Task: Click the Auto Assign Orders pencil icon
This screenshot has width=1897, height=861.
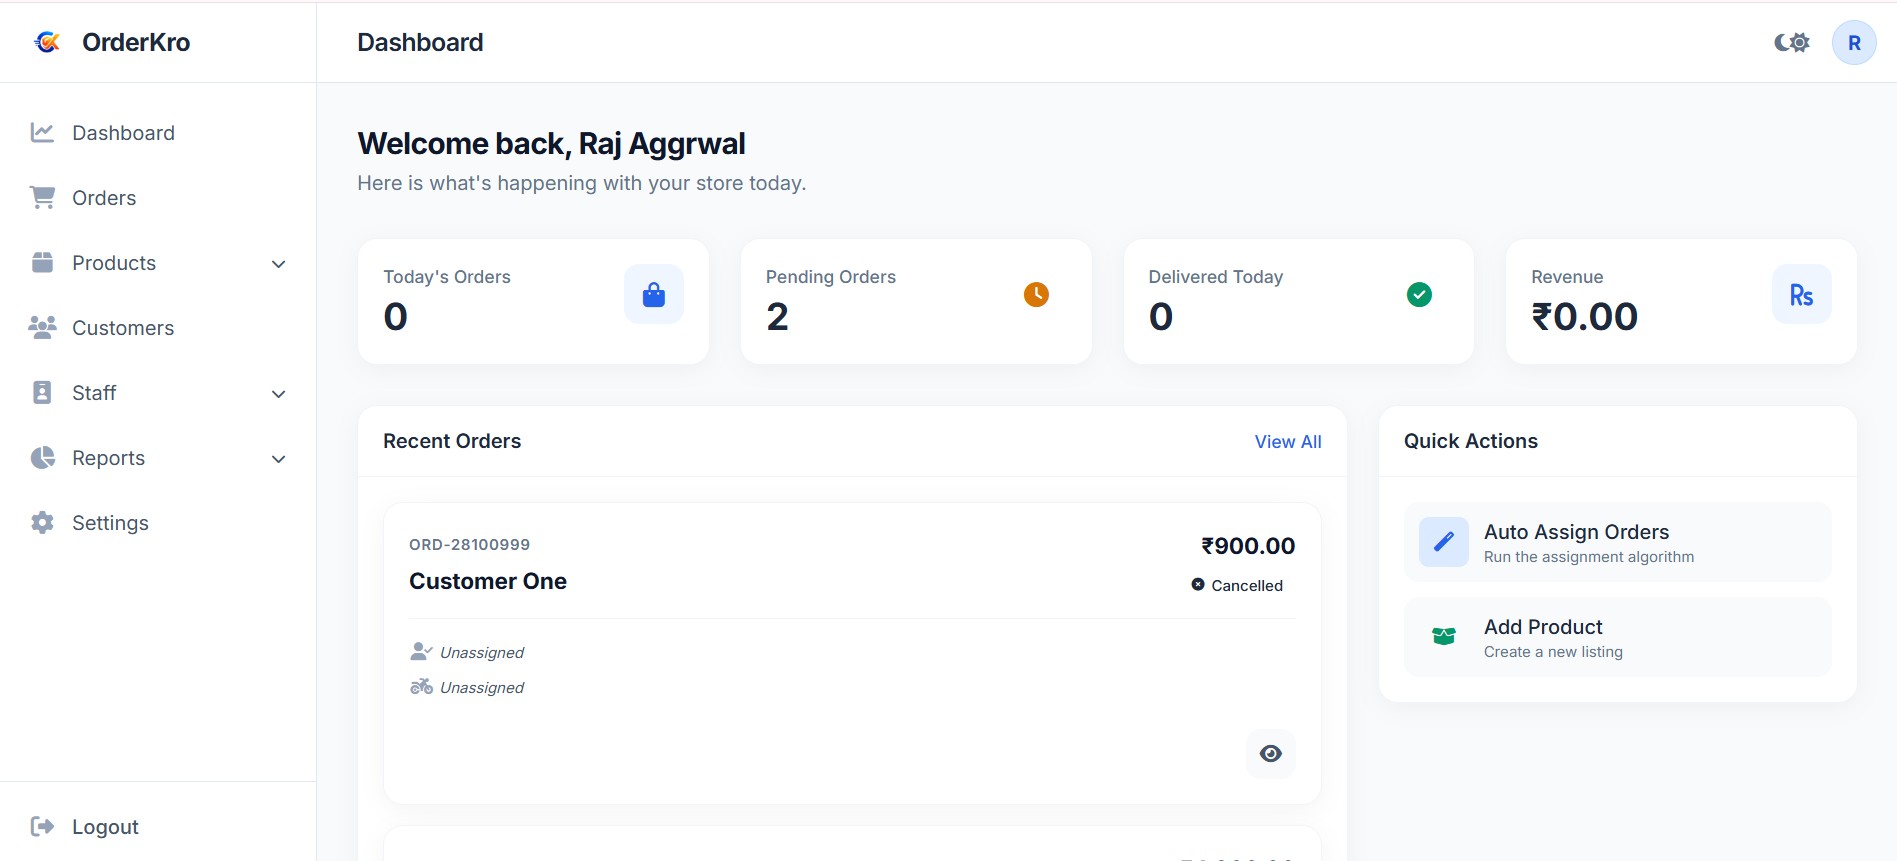Action: pos(1444,542)
